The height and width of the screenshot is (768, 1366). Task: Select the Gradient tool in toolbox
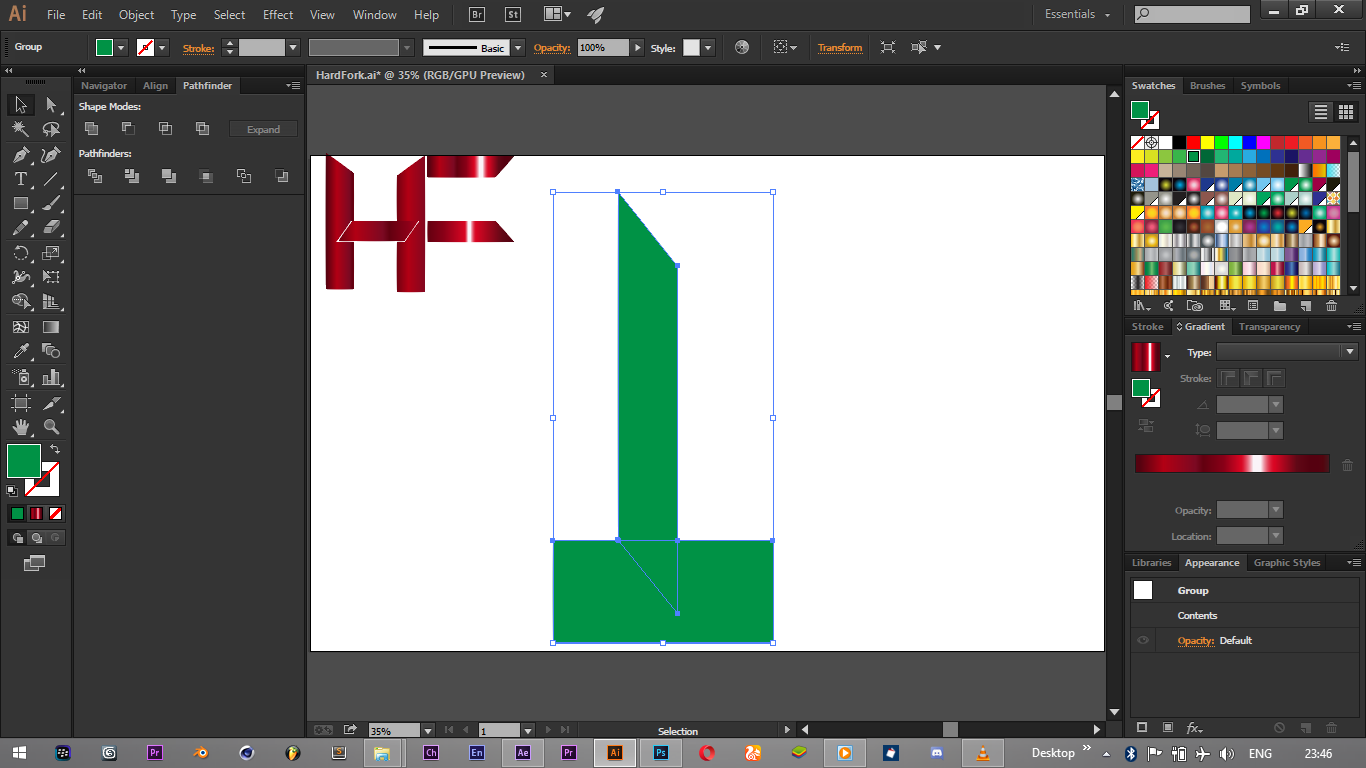51,327
